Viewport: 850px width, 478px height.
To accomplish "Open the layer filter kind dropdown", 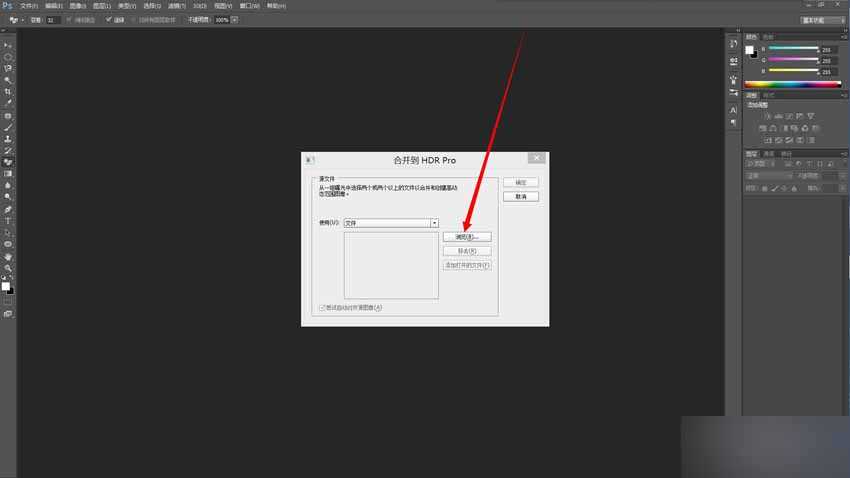I will click(762, 164).
